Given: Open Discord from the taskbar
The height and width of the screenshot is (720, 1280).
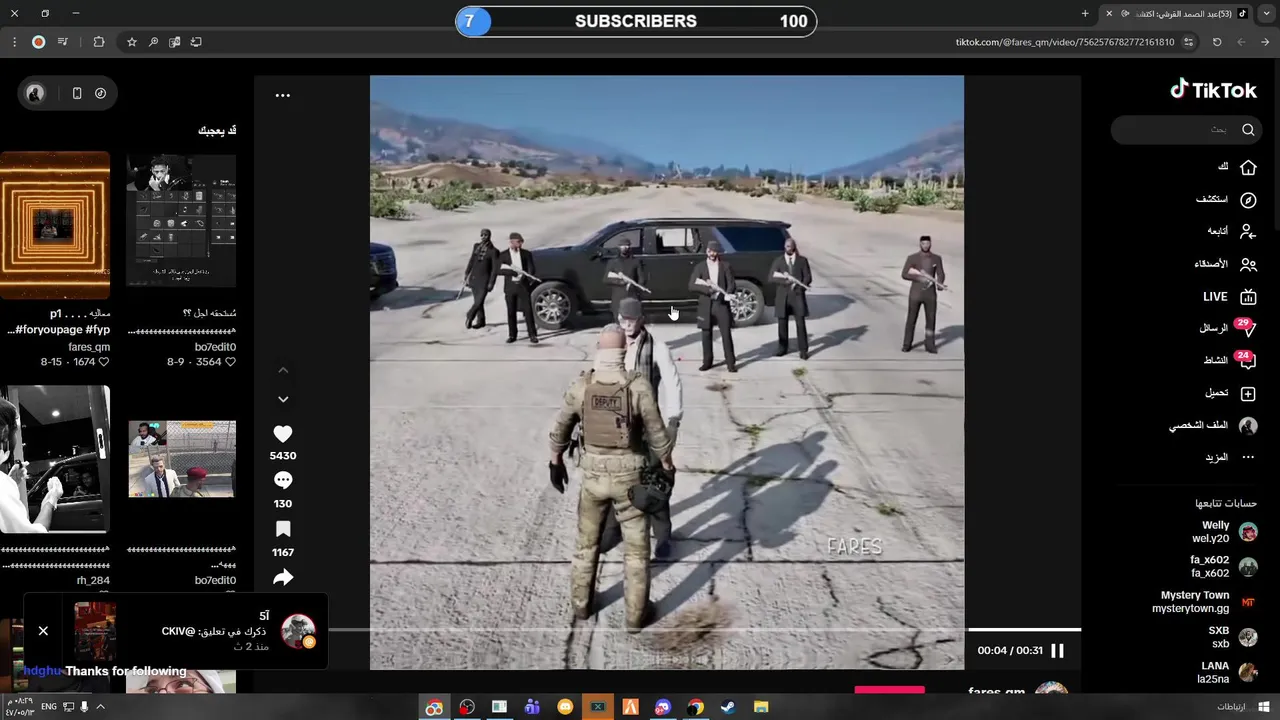Looking at the screenshot, I should pos(663,707).
